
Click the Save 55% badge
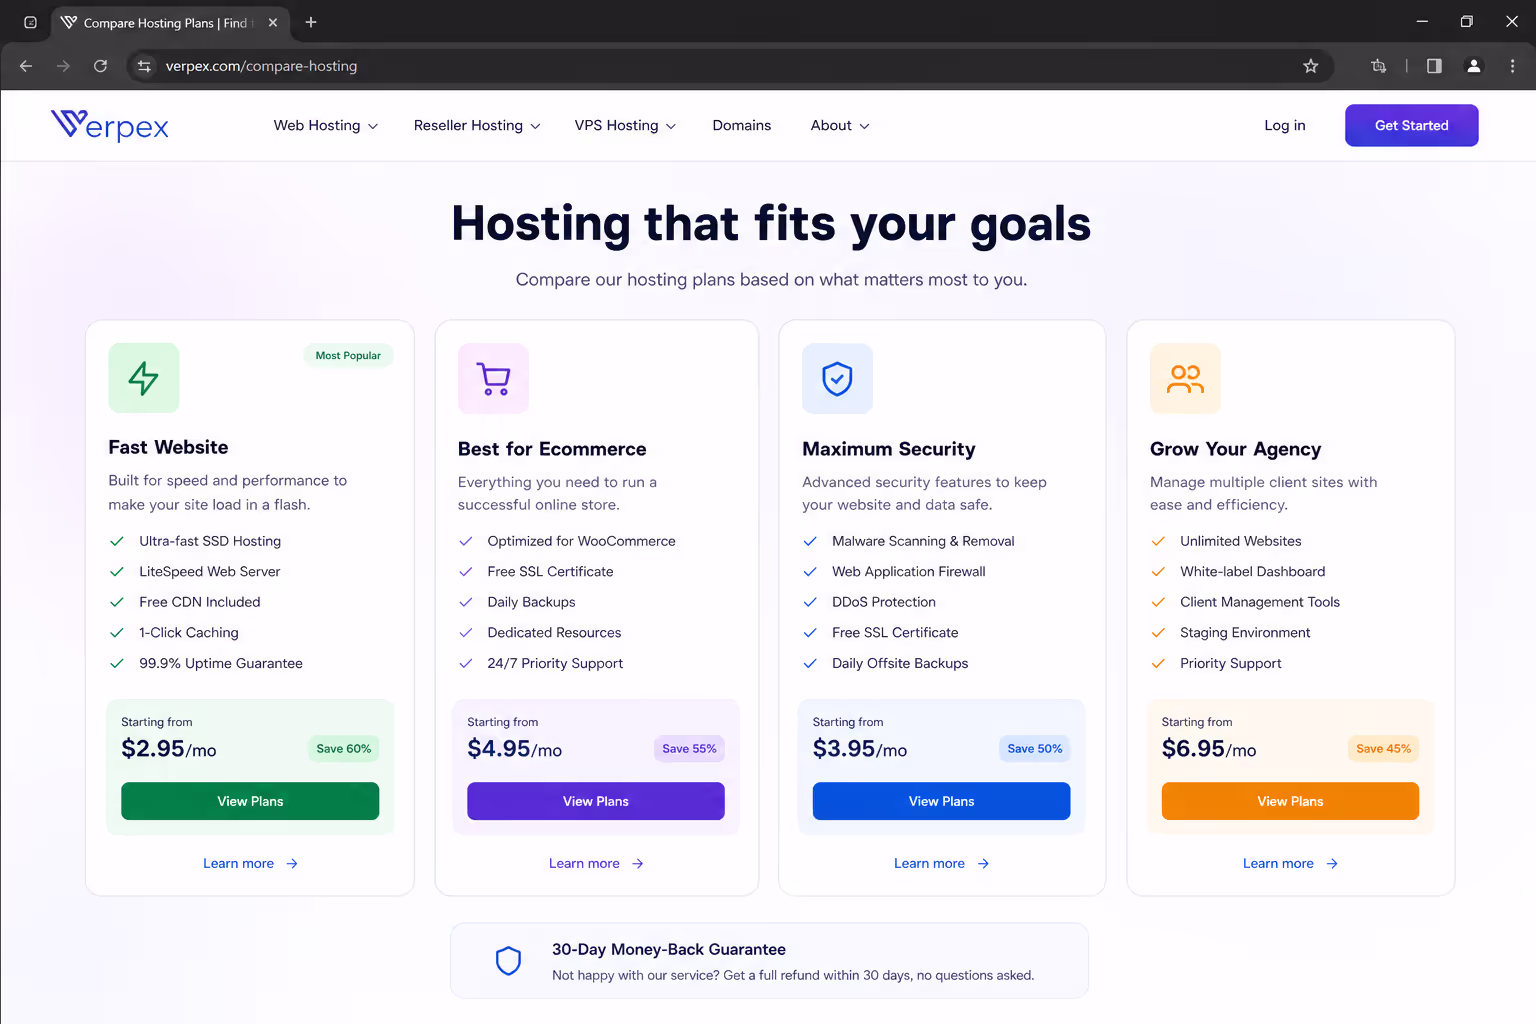coord(689,749)
